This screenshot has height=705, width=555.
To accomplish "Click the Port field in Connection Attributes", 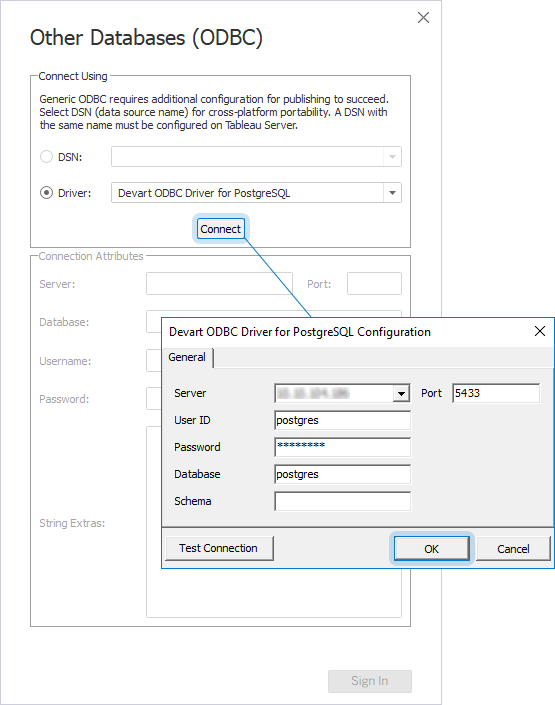I will 374,284.
